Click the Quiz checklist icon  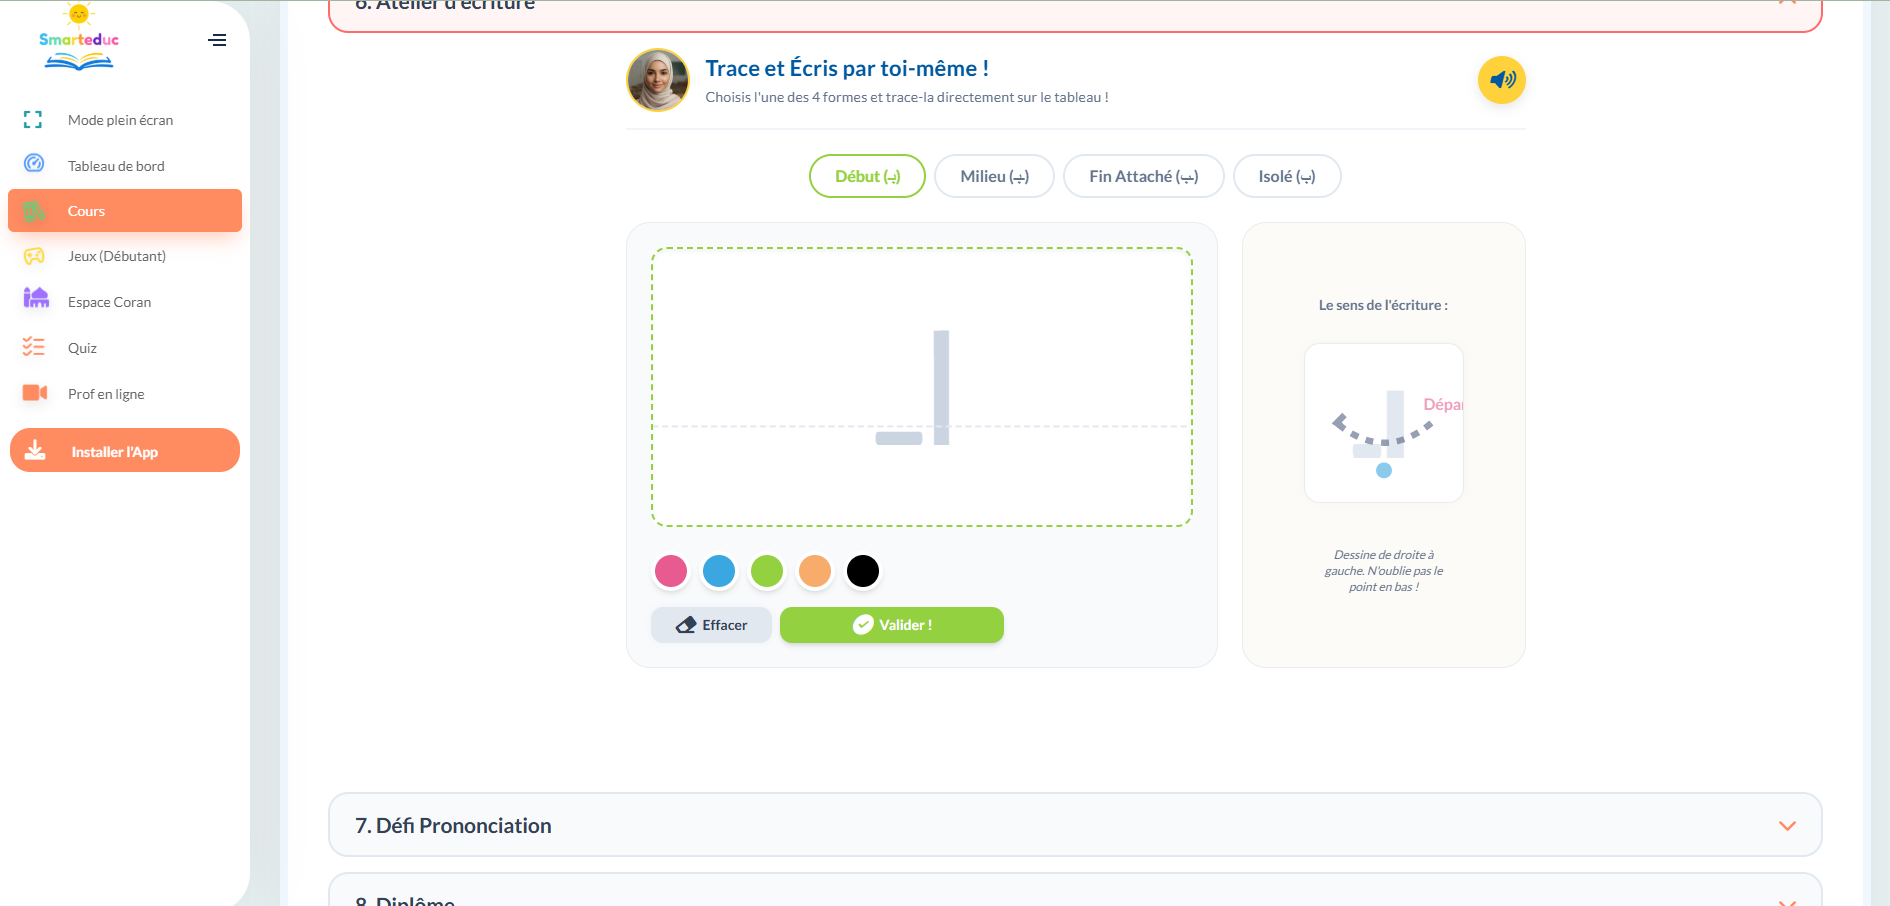pos(34,347)
